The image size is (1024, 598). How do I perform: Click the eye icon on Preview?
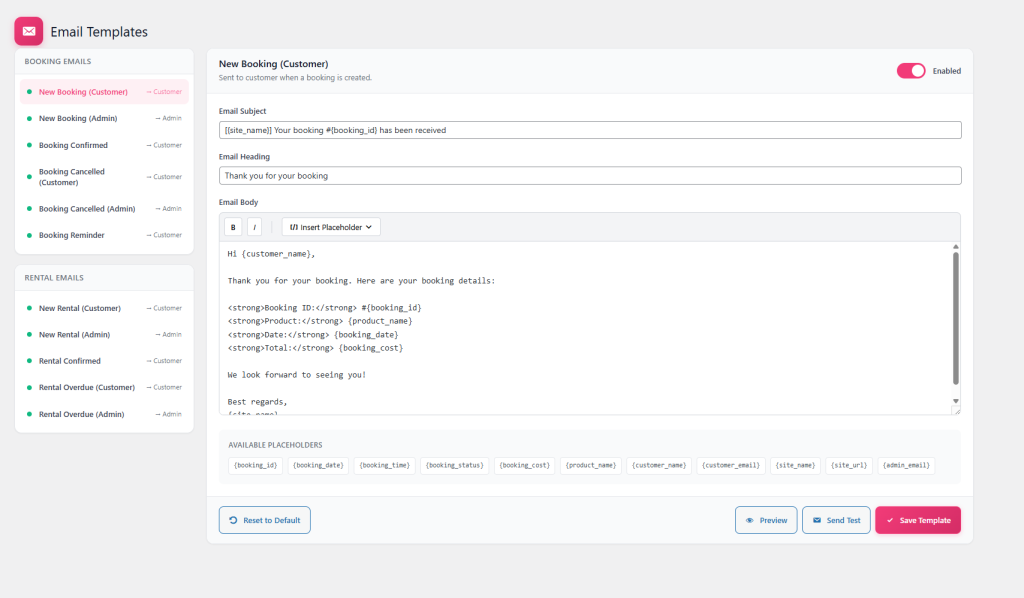[x=749, y=520]
